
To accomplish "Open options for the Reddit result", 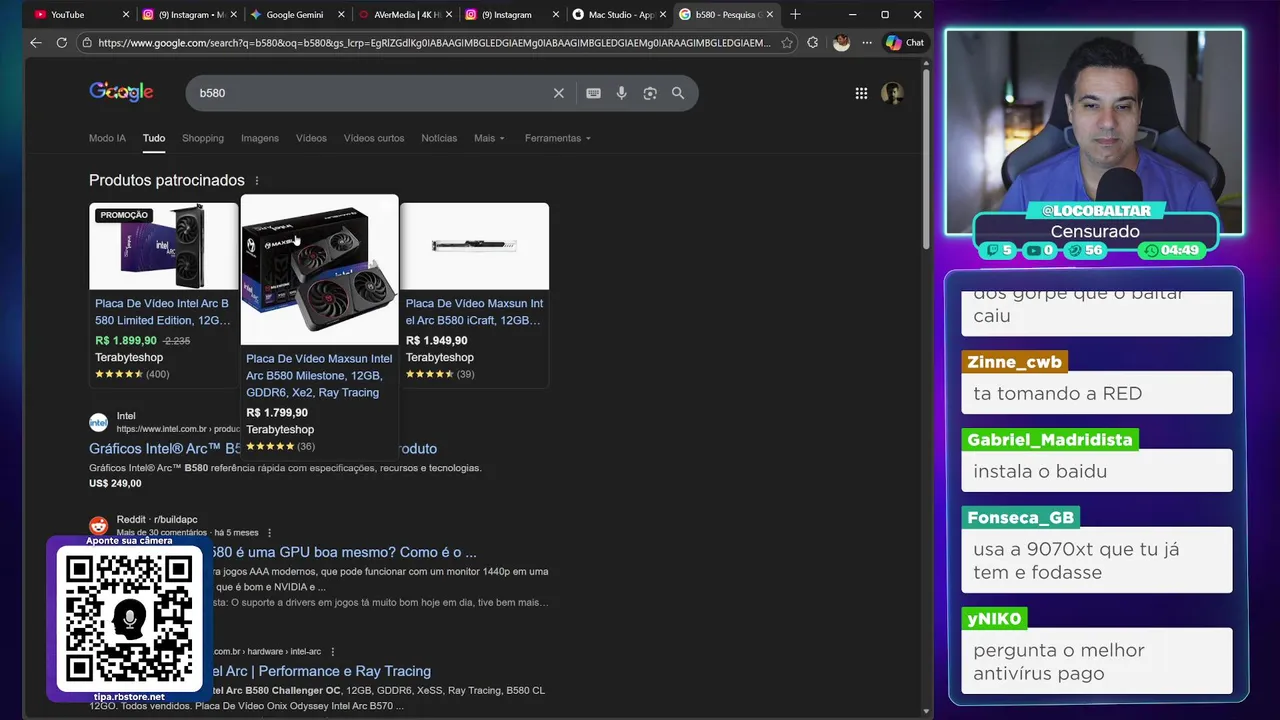I will 269,533.
